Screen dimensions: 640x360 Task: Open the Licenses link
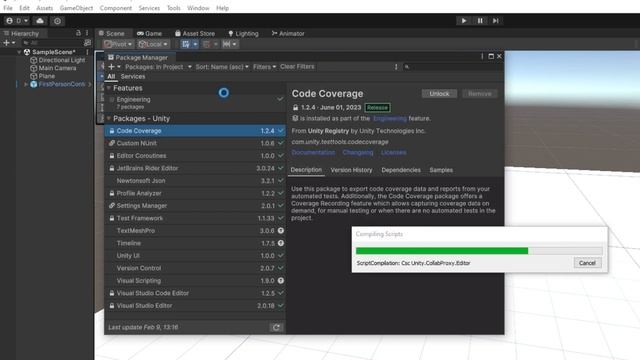click(x=393, y=152)
